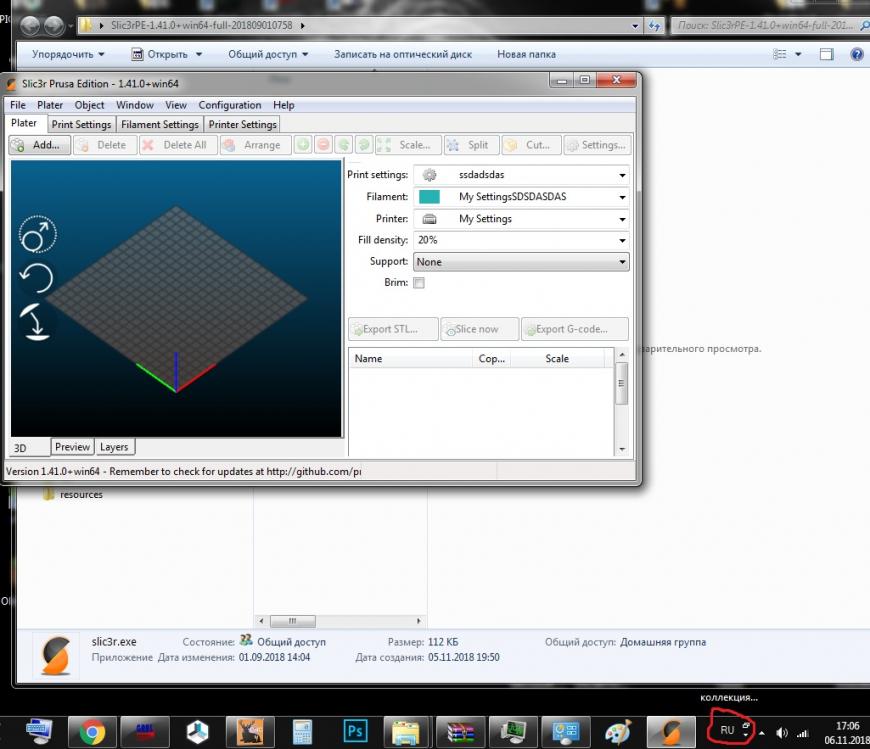Switch to the Print Settings tab

82,124
